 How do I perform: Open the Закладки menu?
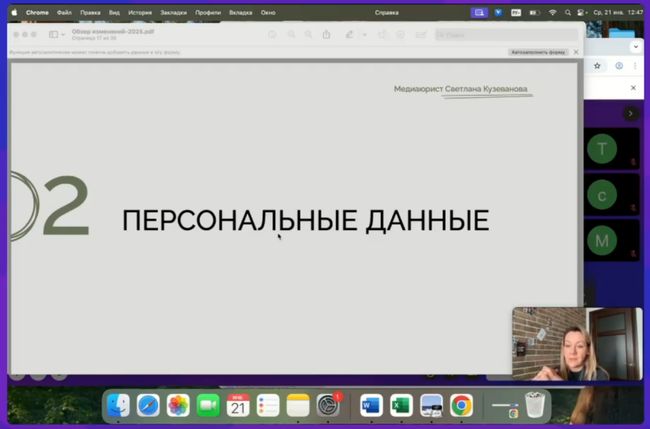tap(173, 12)
